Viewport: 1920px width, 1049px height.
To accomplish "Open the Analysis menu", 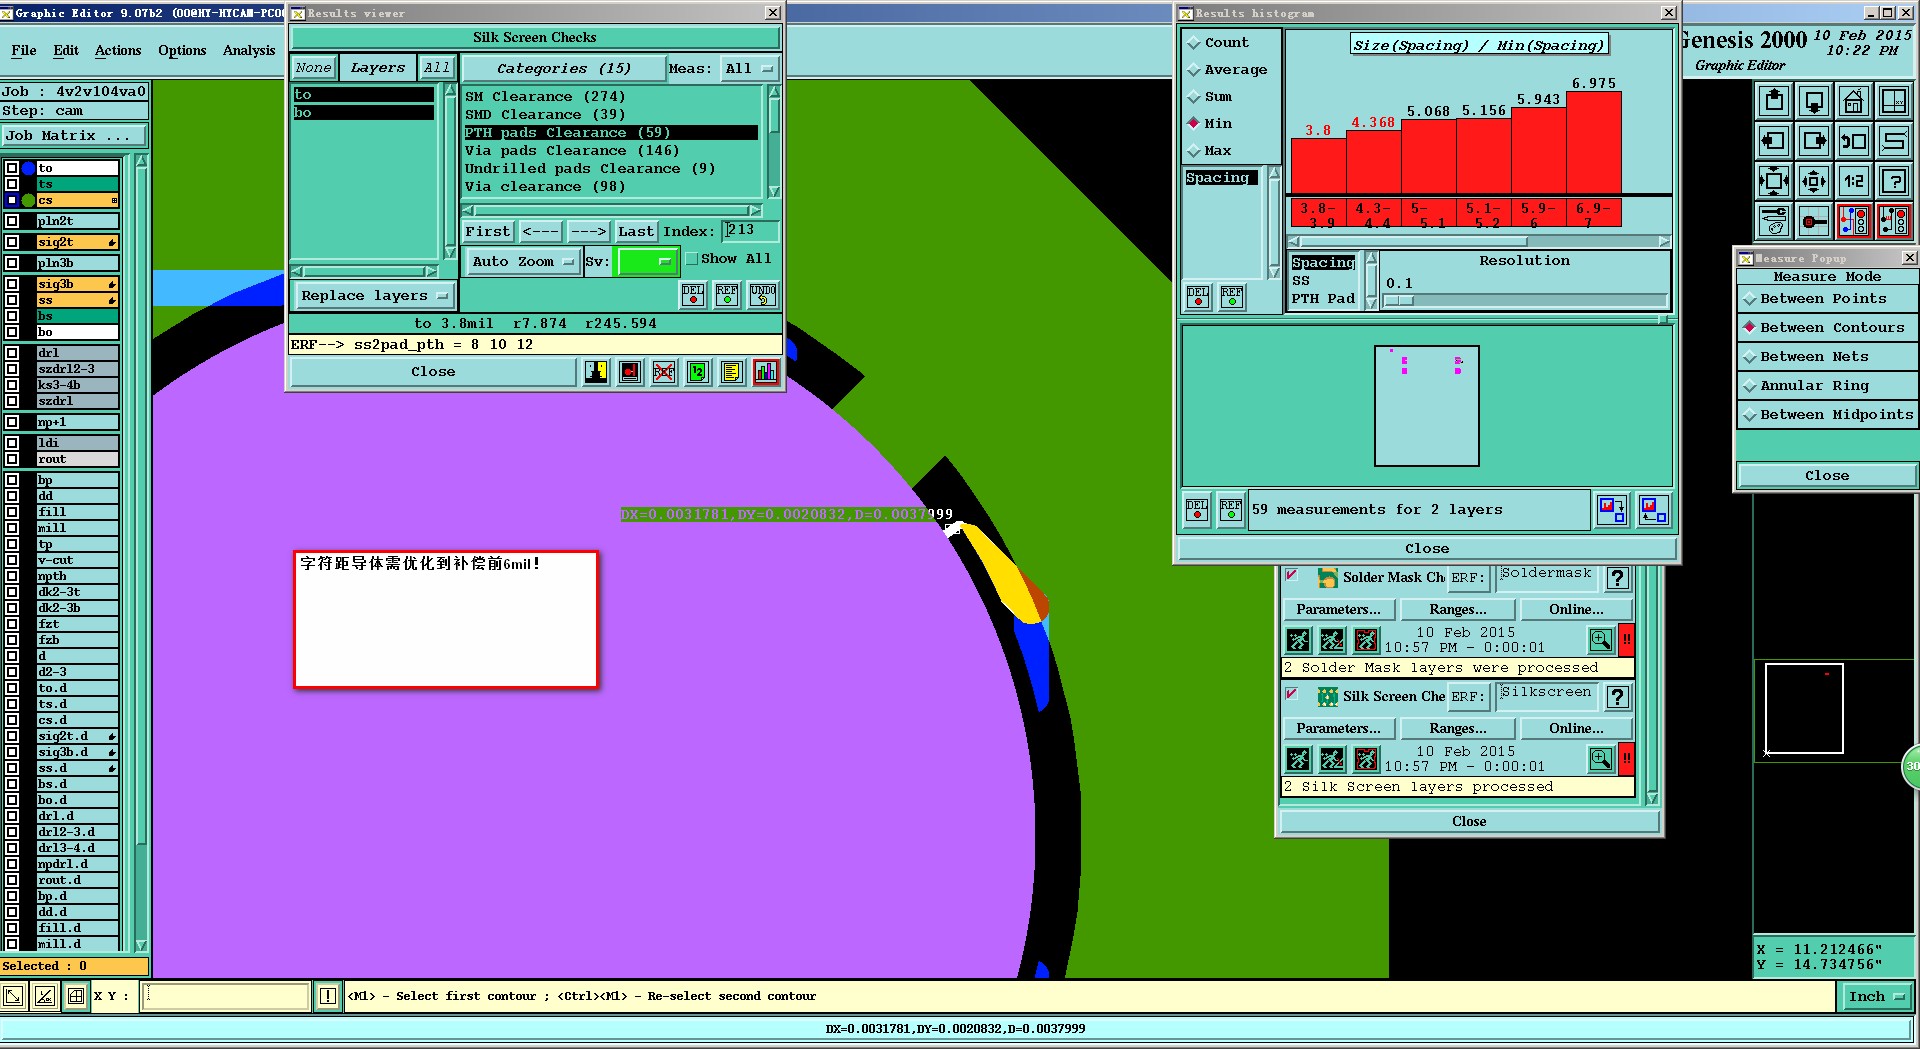I will [249, 51].
